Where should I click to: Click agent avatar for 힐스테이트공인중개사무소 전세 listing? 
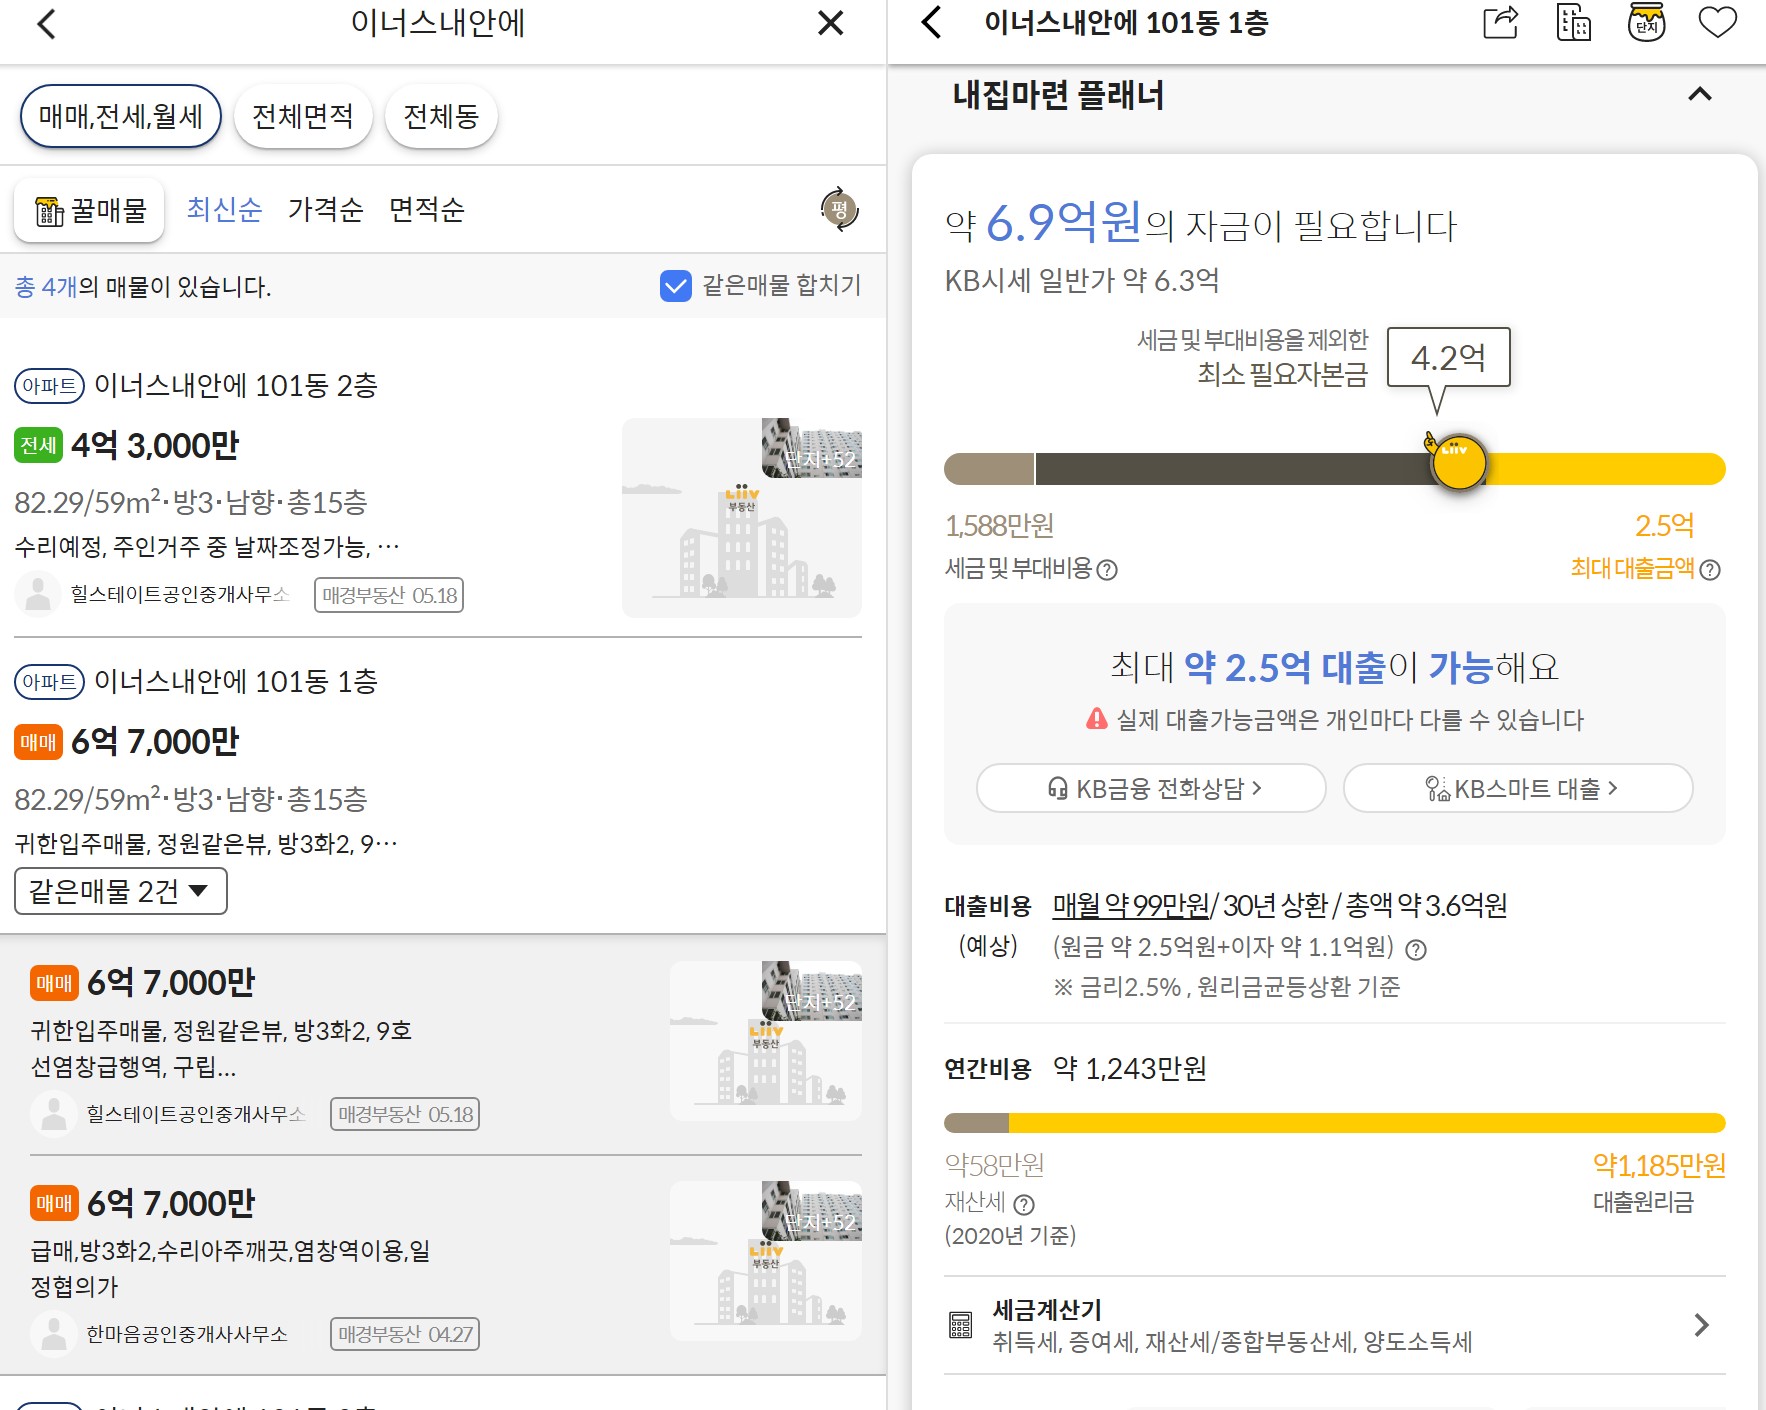coord(38,594)
